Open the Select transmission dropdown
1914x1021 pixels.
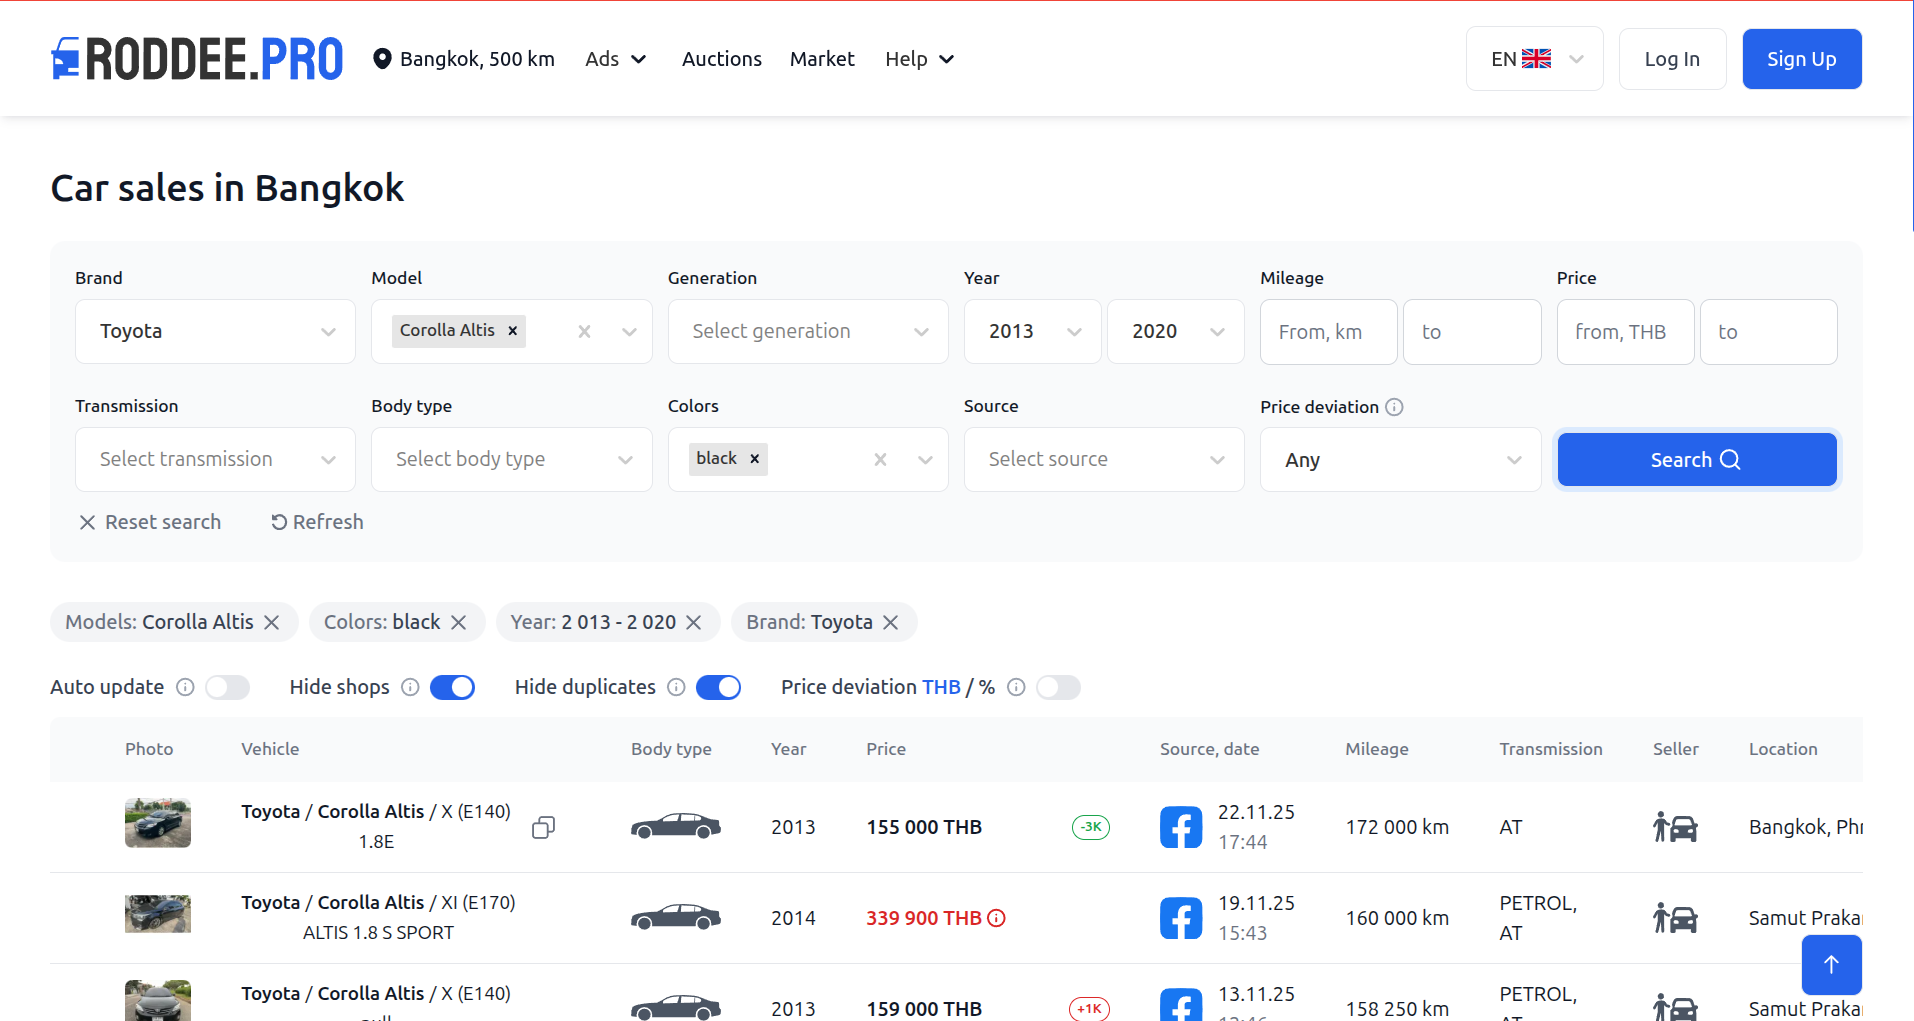[214, 459]
